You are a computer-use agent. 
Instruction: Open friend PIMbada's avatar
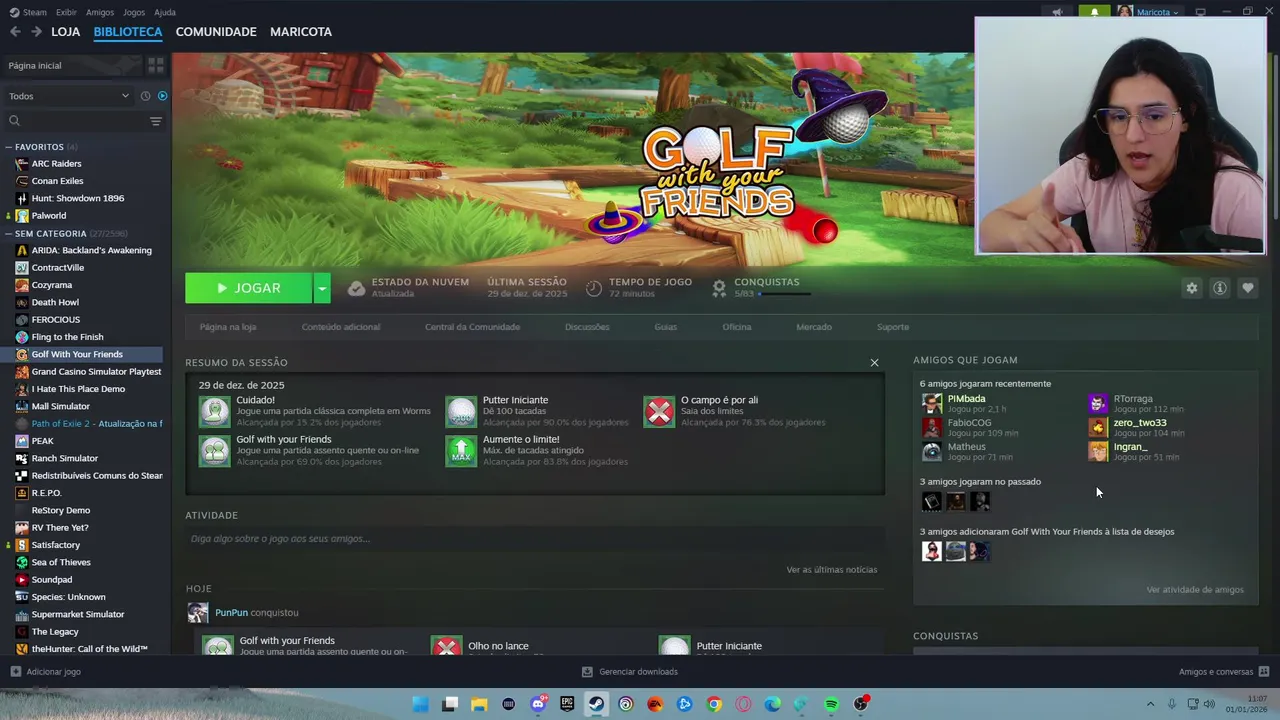click(931, 404)
